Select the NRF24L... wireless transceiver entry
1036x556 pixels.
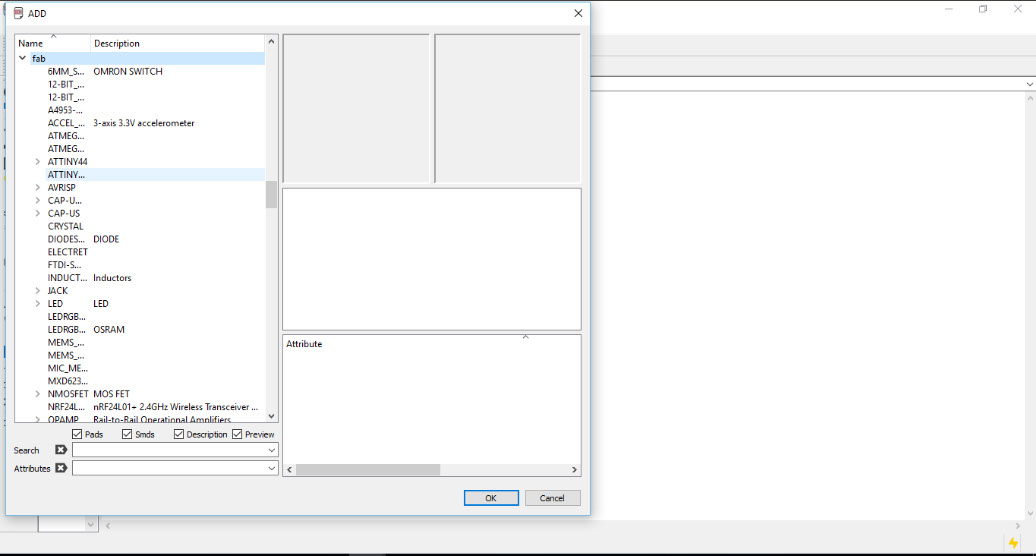tap(155, 407)
